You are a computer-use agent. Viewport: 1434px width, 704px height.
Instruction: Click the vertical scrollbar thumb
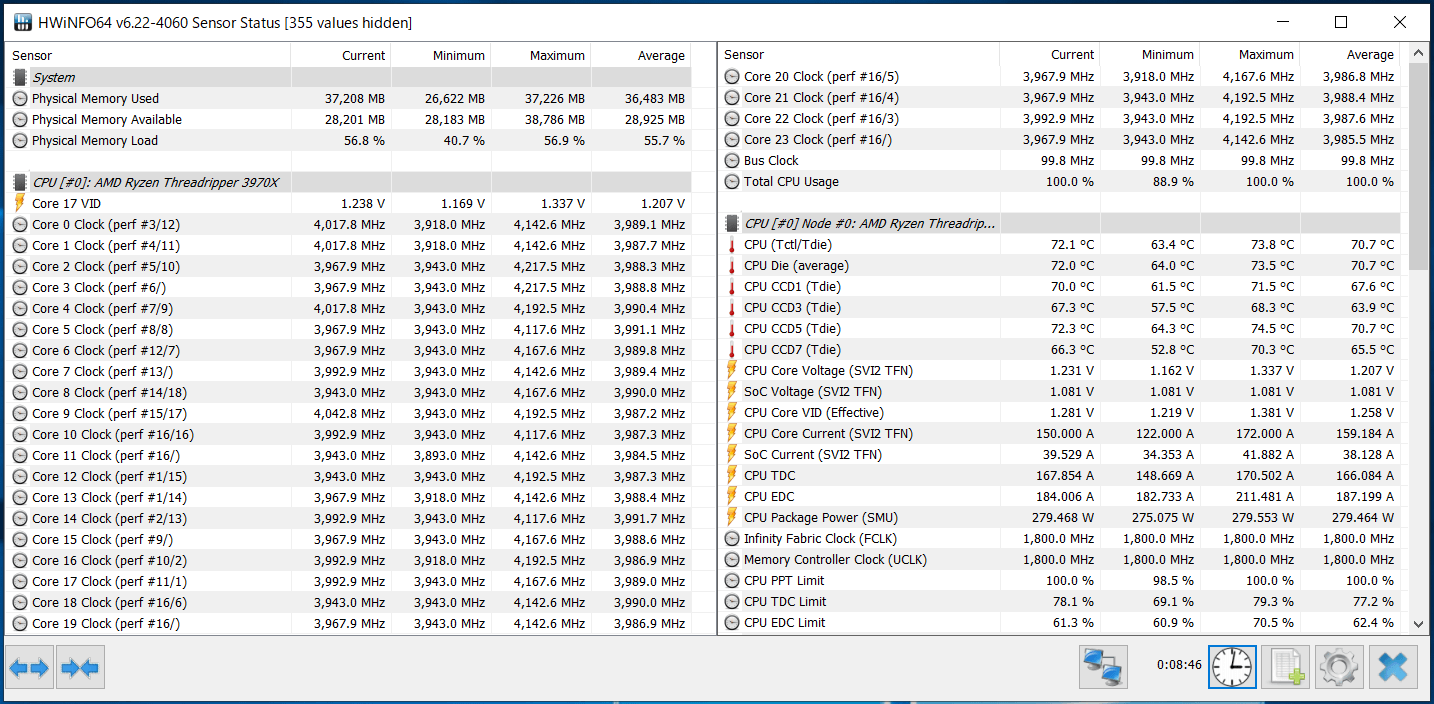coord(1418,165)
